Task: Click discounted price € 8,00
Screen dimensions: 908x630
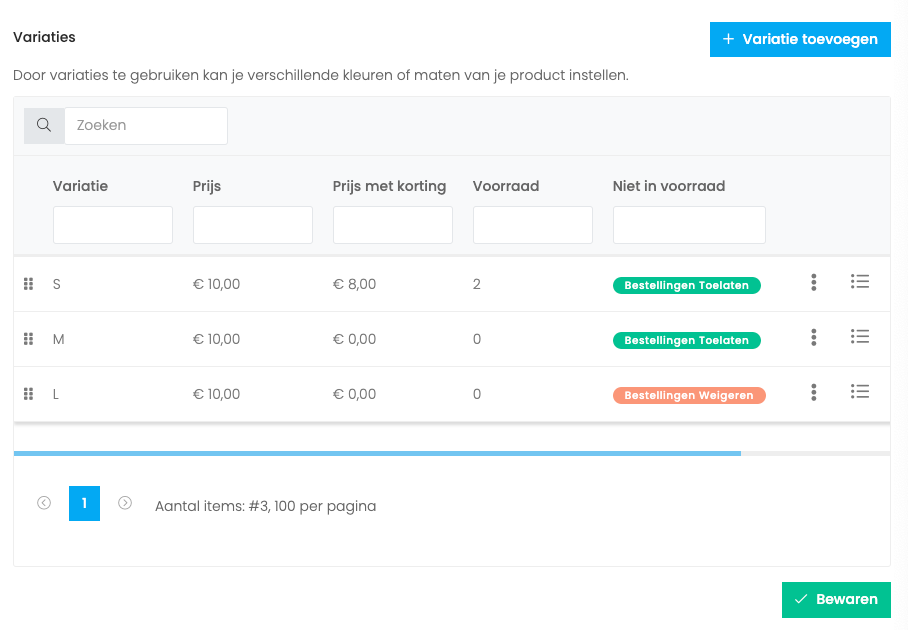Action: pos(354,284)
